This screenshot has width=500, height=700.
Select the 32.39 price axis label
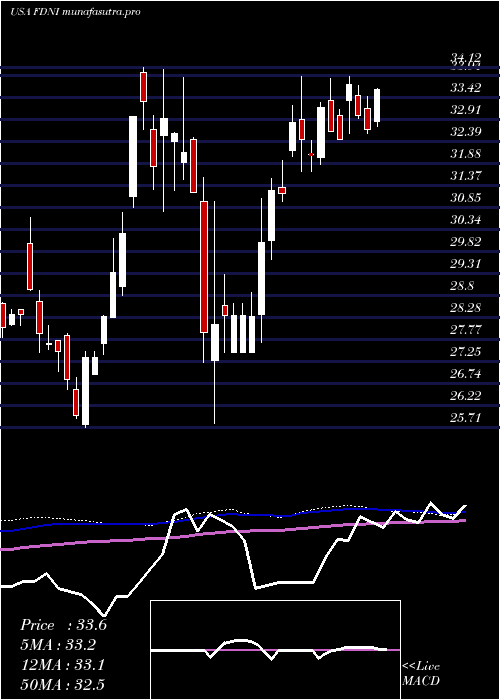point(466,132)
